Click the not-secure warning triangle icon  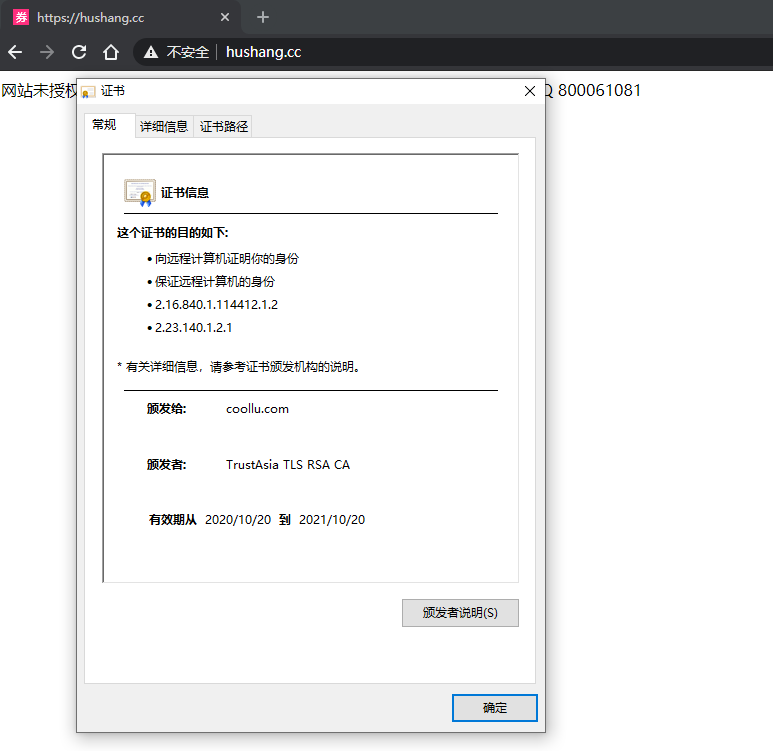click(x=151, y=52)
